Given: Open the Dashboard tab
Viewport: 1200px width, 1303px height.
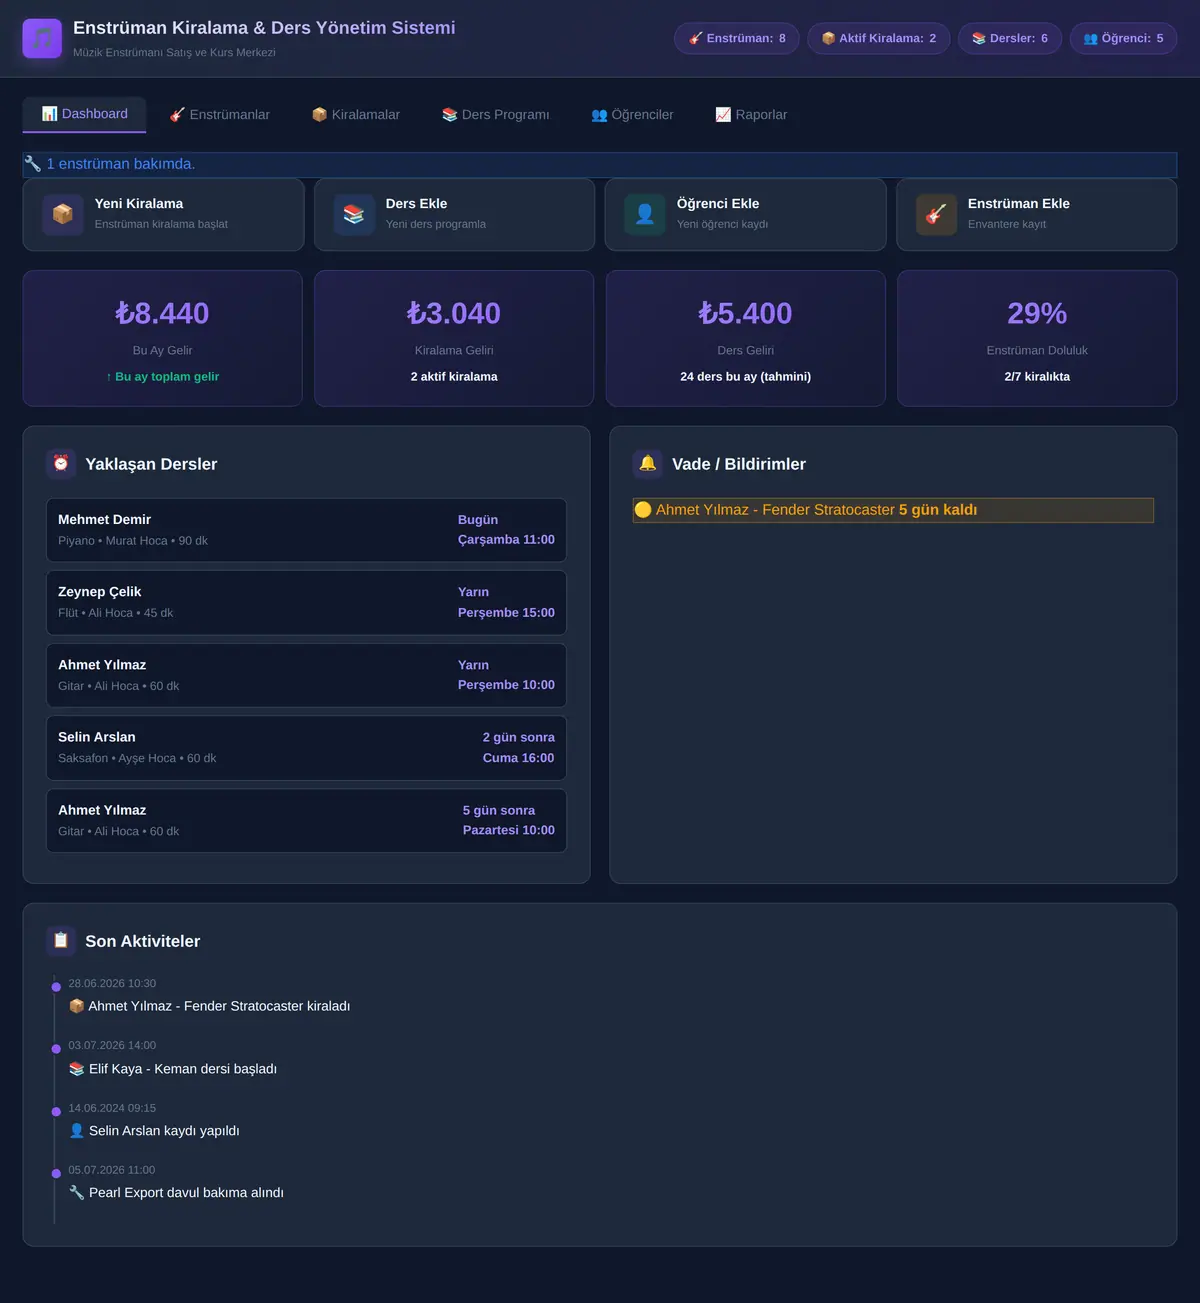Looking at the screenshot, I should [85, 114].
